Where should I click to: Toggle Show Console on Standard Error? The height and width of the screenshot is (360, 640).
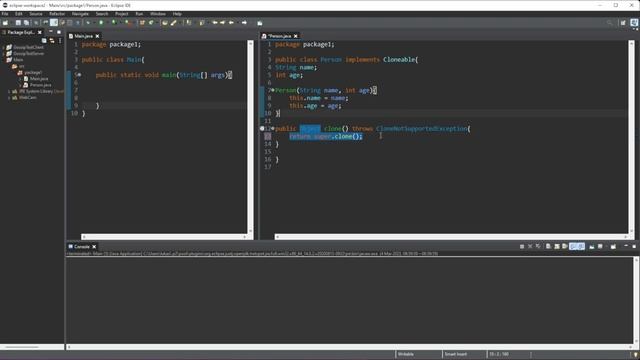point(581,247)
